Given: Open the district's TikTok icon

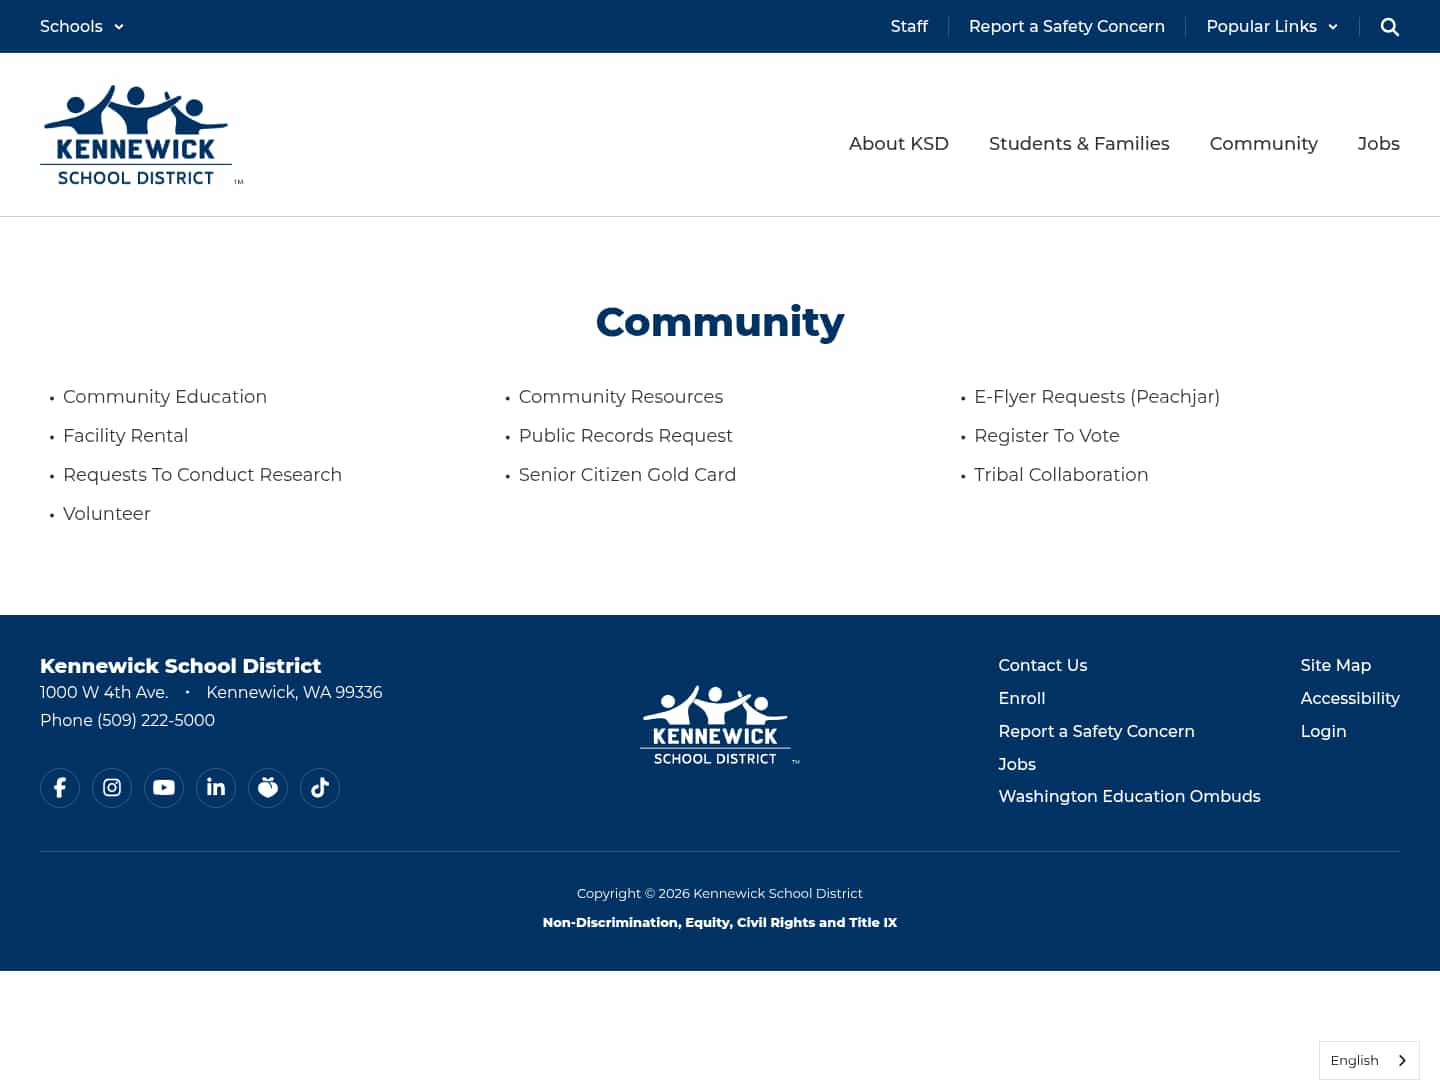Looking at the screenshot, I should click(x=319, y=787).
